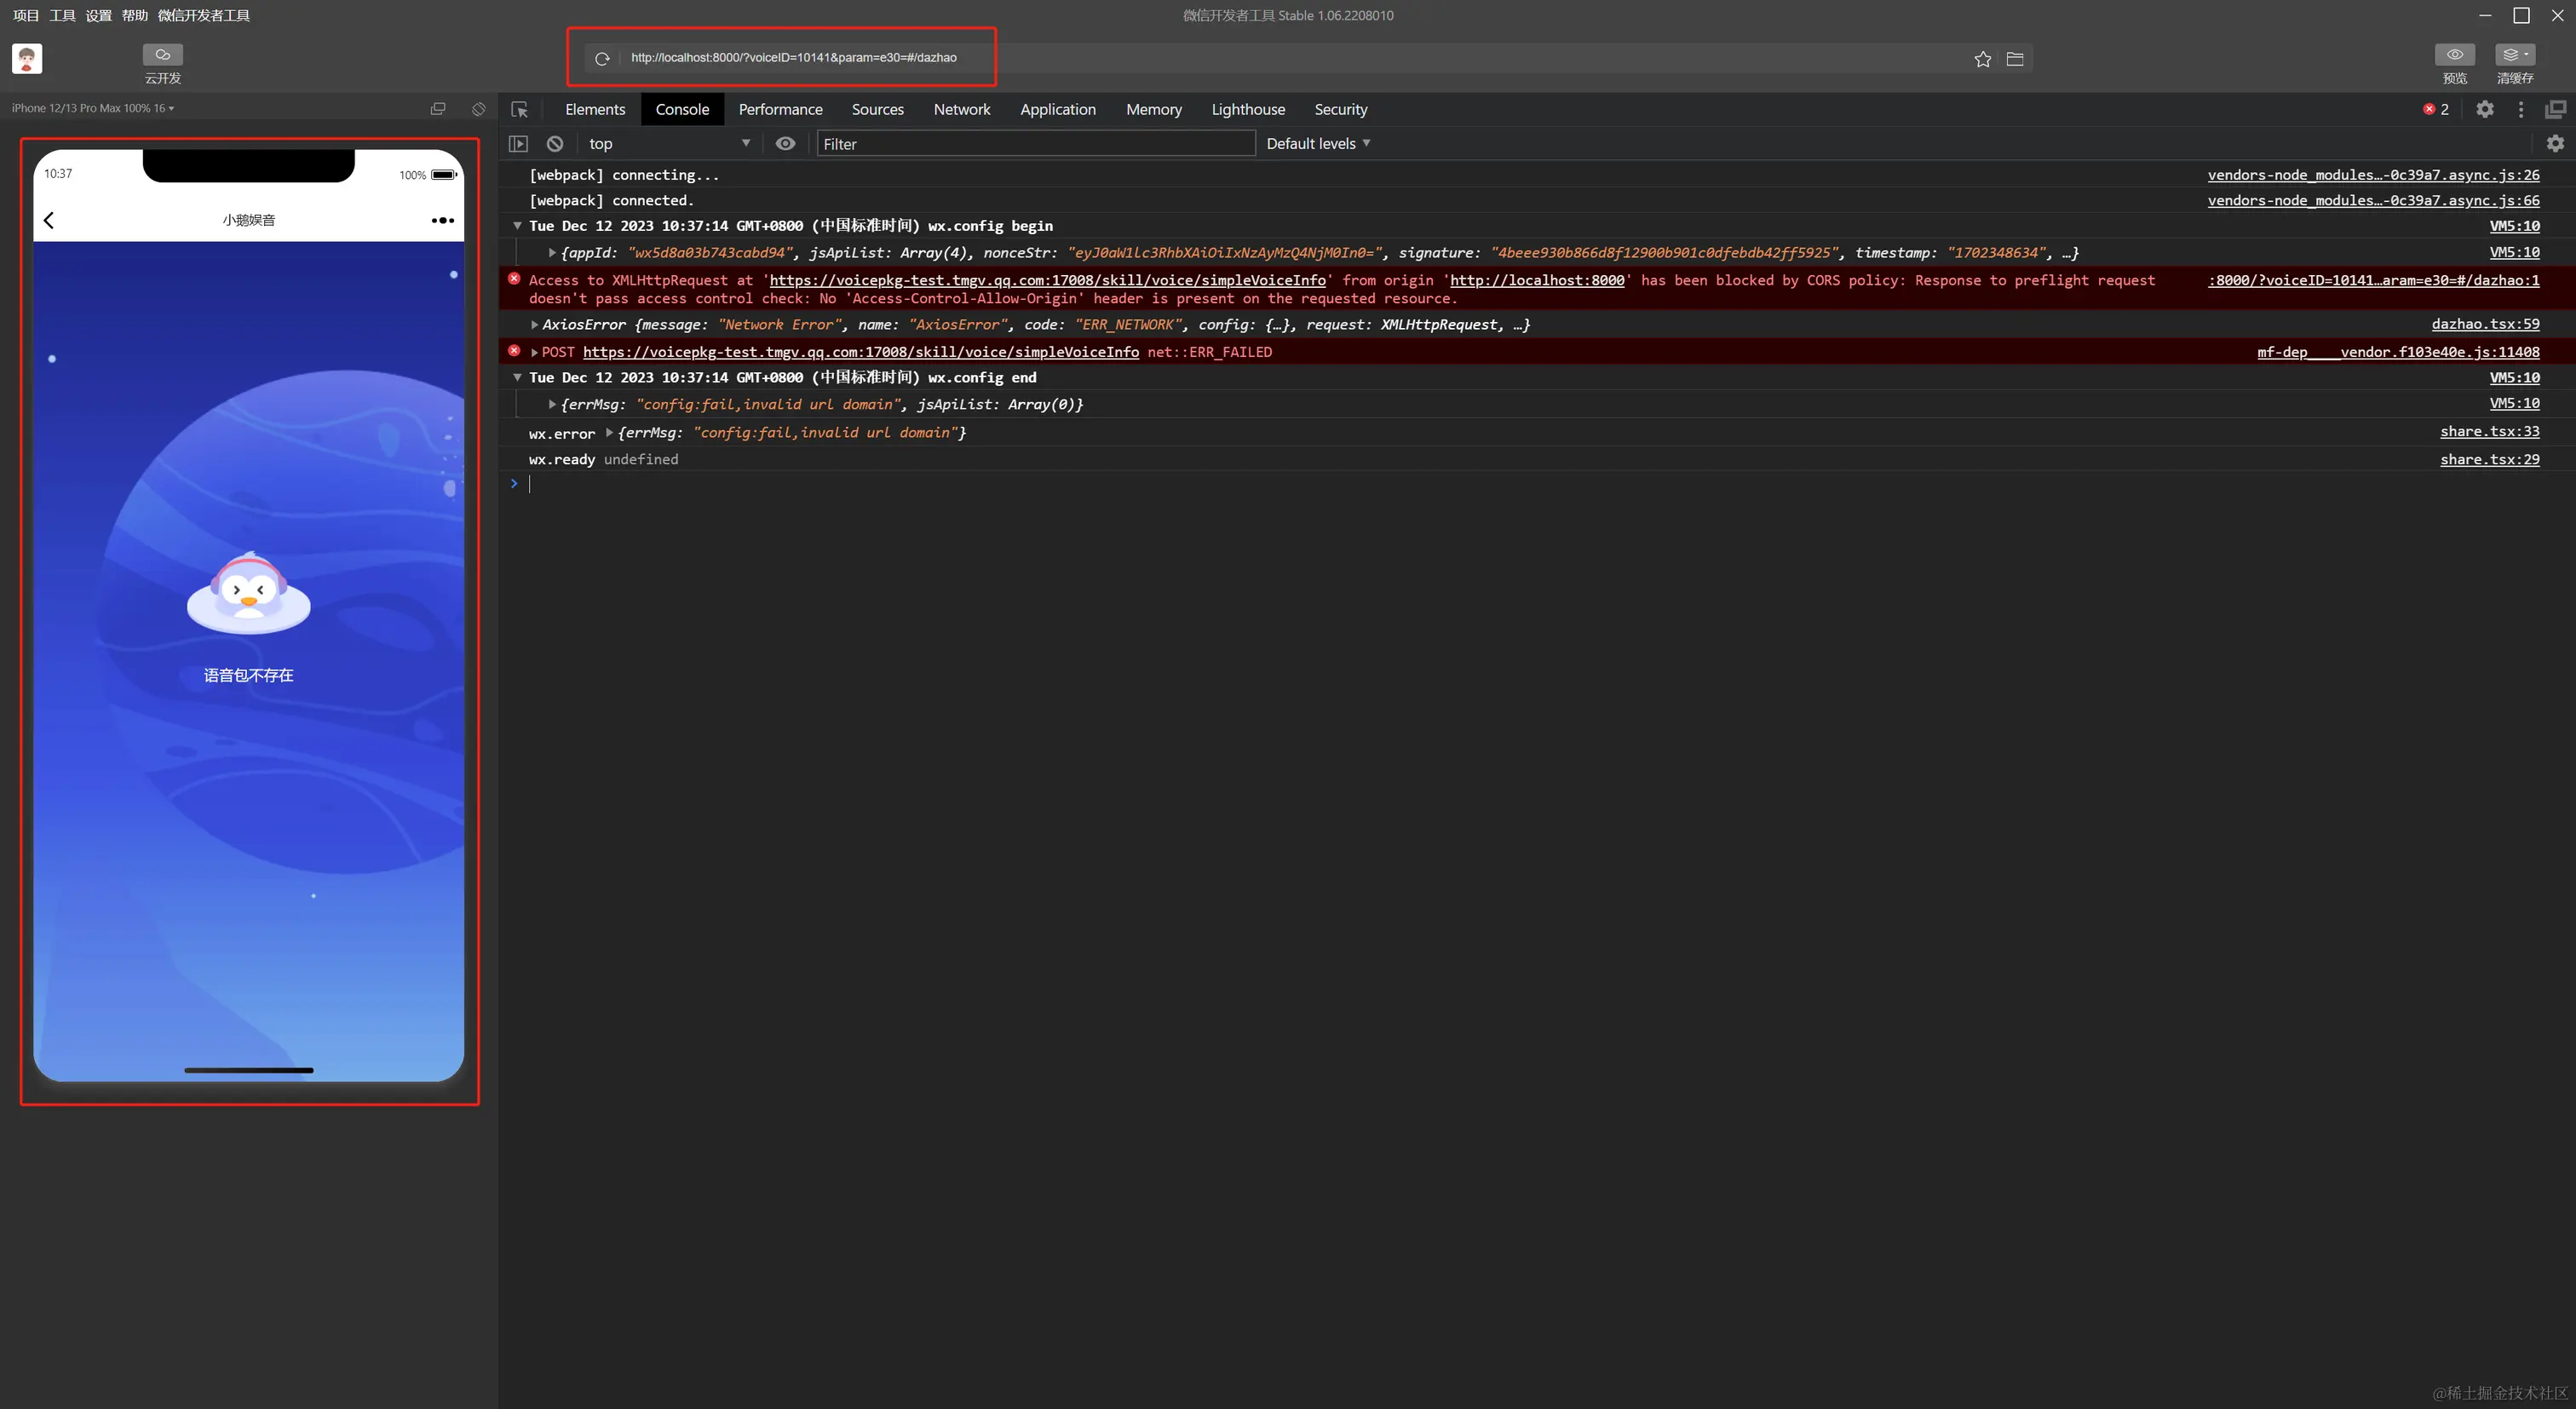Viewport: 2576px width, 1409px height.
Task: Tap the back arrow in the phone simulator
Action: click(x=49, y=220)
